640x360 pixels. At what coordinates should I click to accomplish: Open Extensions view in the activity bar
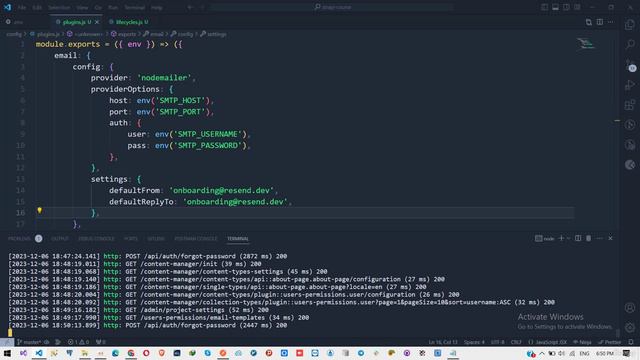click(630, 105)
